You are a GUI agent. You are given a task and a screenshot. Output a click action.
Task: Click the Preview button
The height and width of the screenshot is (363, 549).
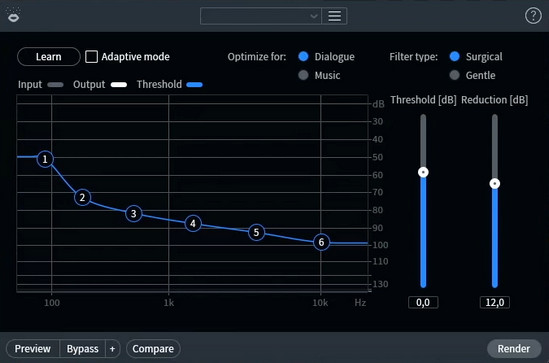click(33, 349)
